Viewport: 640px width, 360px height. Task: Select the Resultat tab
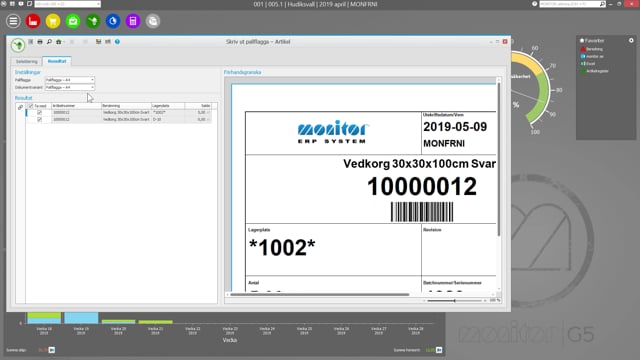pos(57,61)
